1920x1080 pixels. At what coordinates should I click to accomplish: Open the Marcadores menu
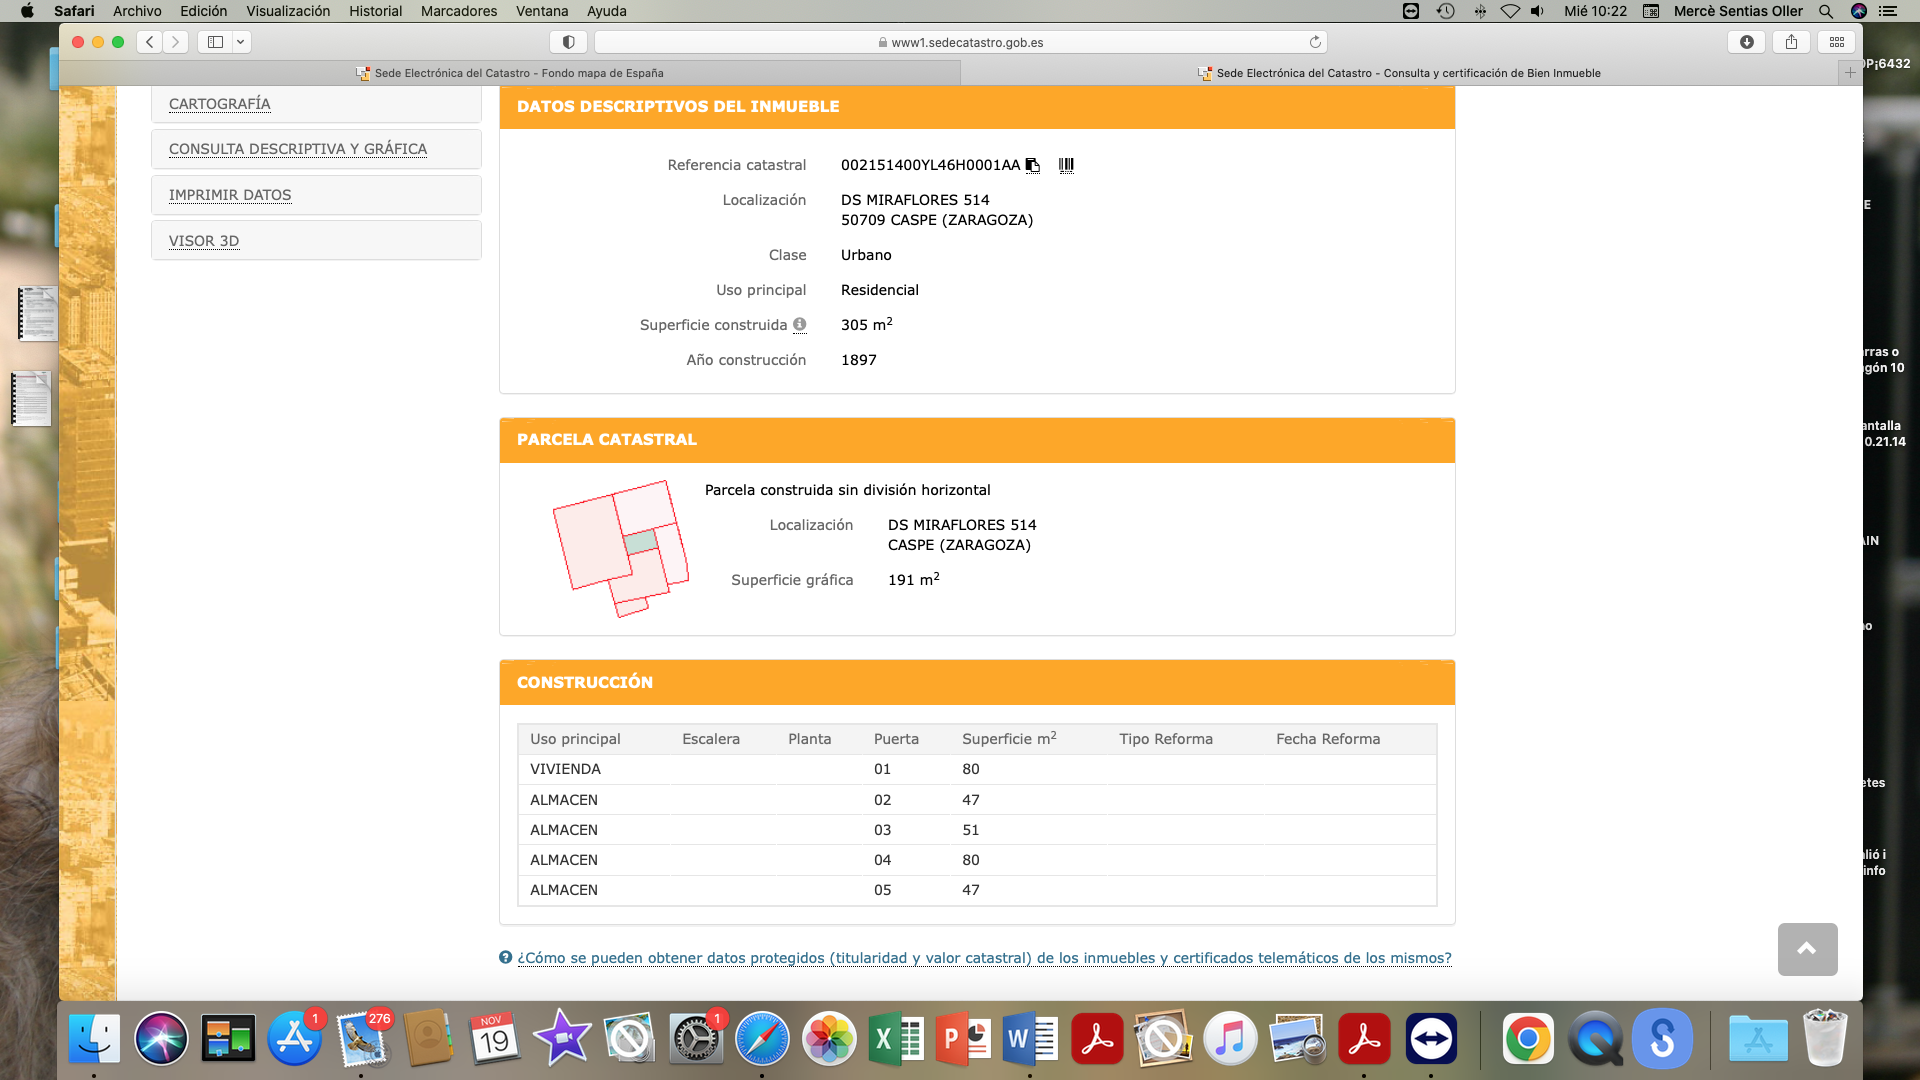[458, 11]
